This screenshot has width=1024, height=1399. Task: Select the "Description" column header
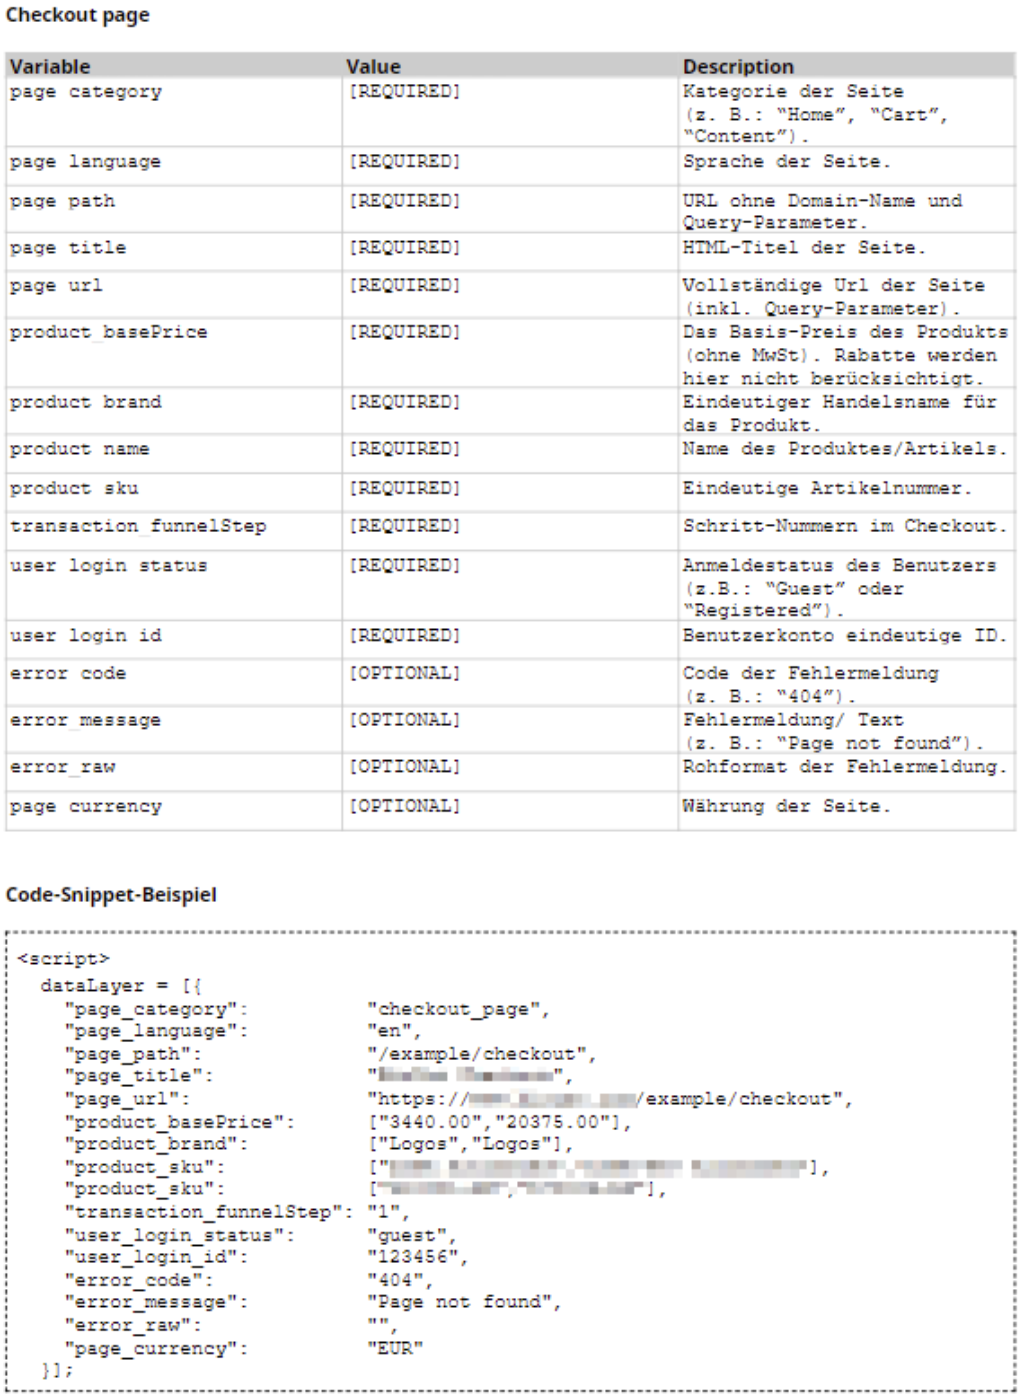point(738,67)
